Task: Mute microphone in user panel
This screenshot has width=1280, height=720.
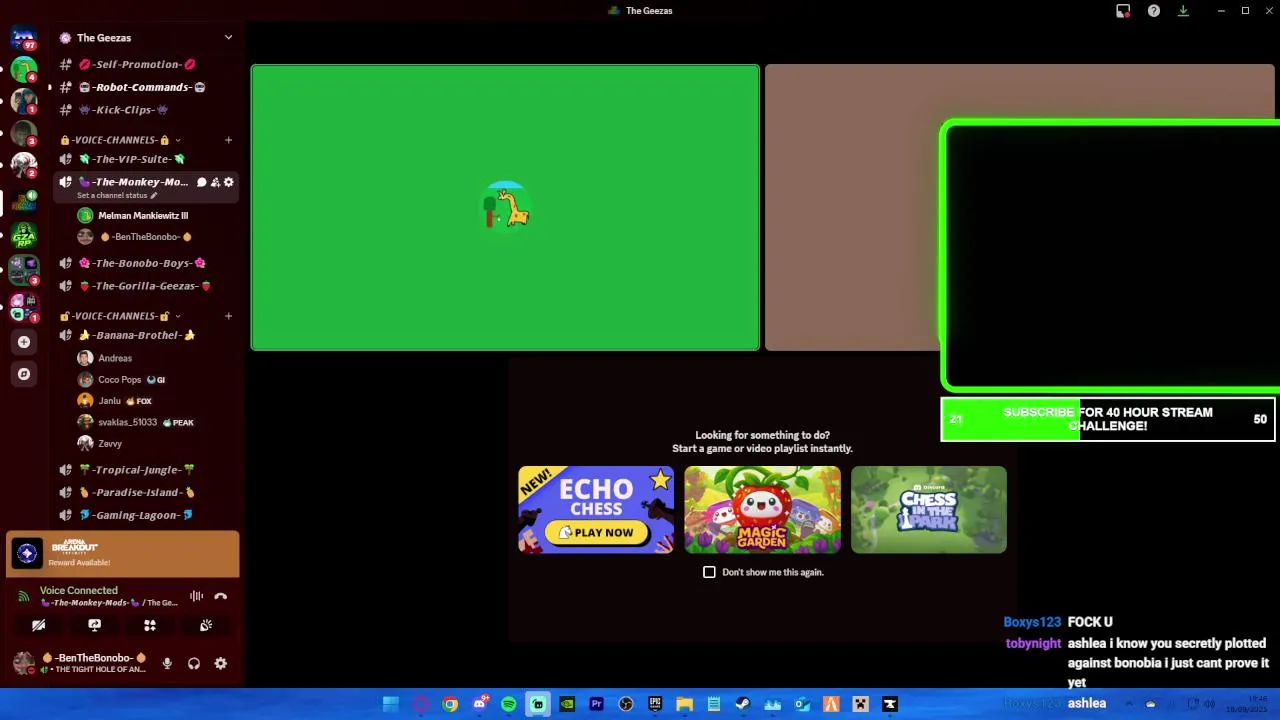Action: click(x=167, y=663)
